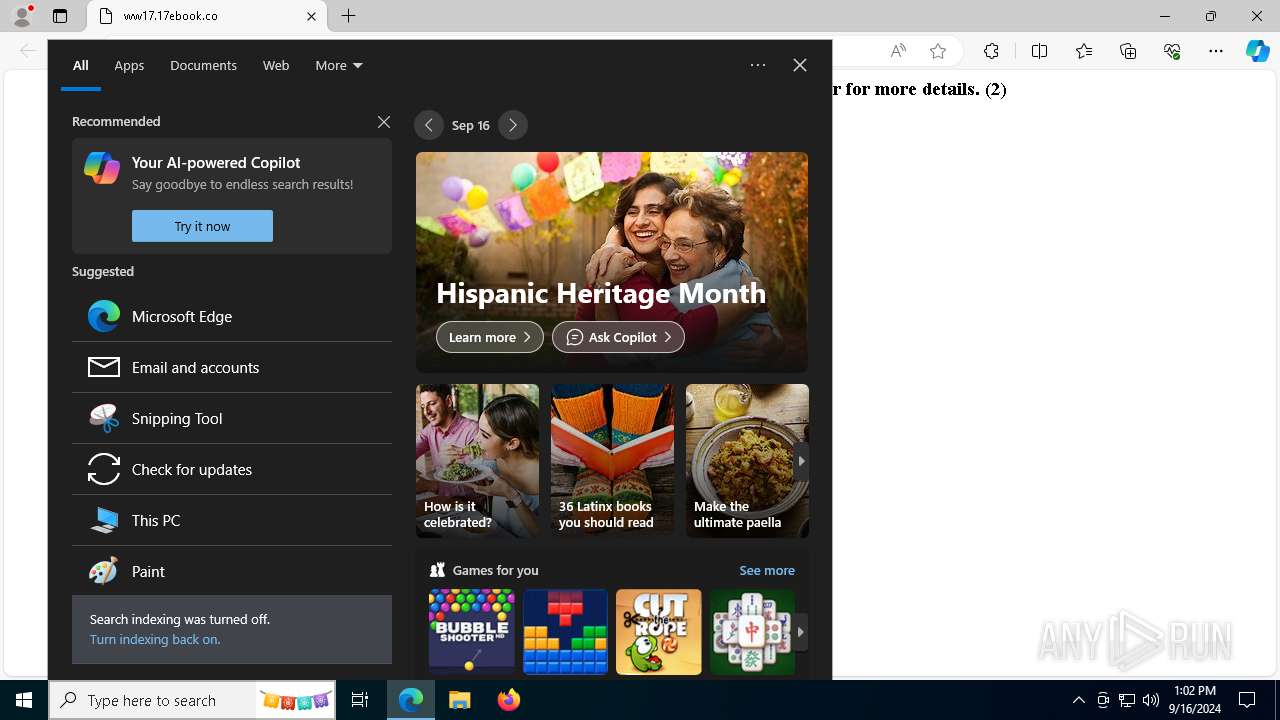Close the search panel
Screen dimensions: 1280x720
800,65
